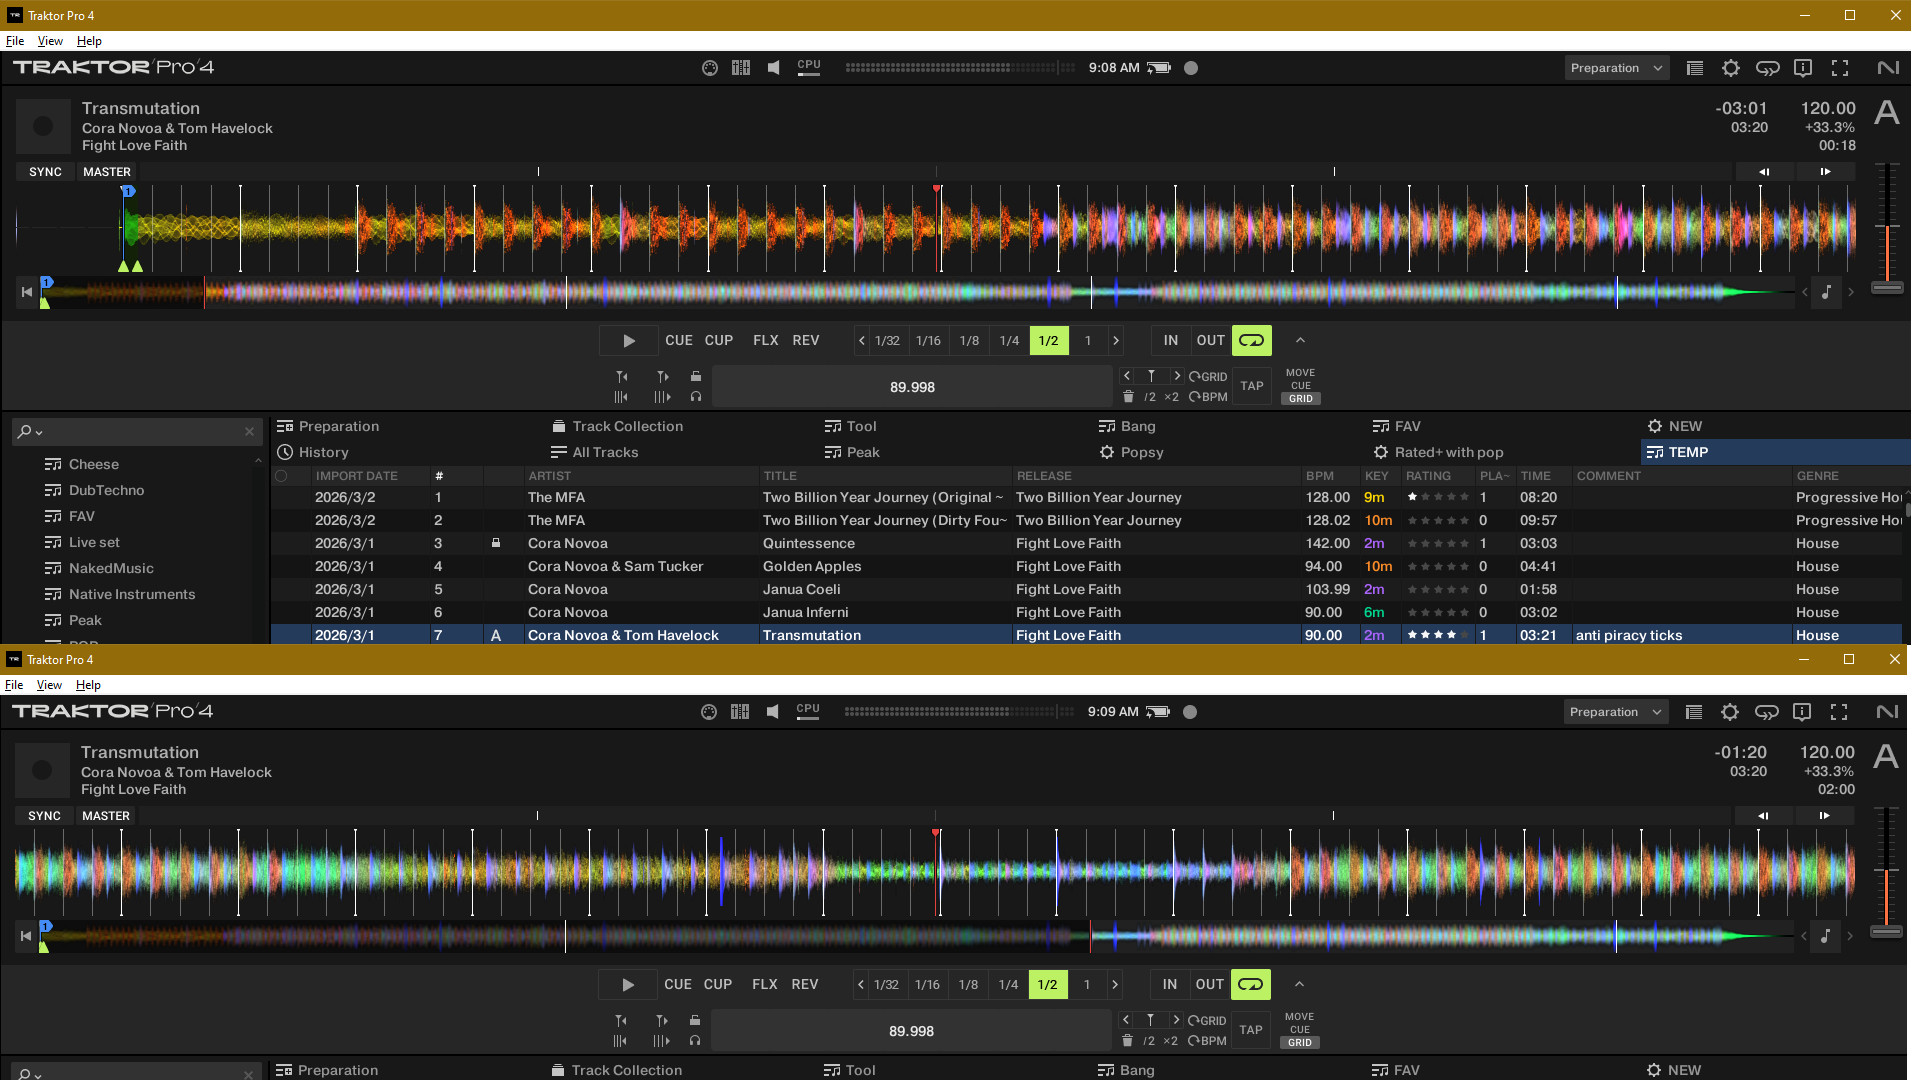Click the MIDI controller icon in bottom window header

709,712
